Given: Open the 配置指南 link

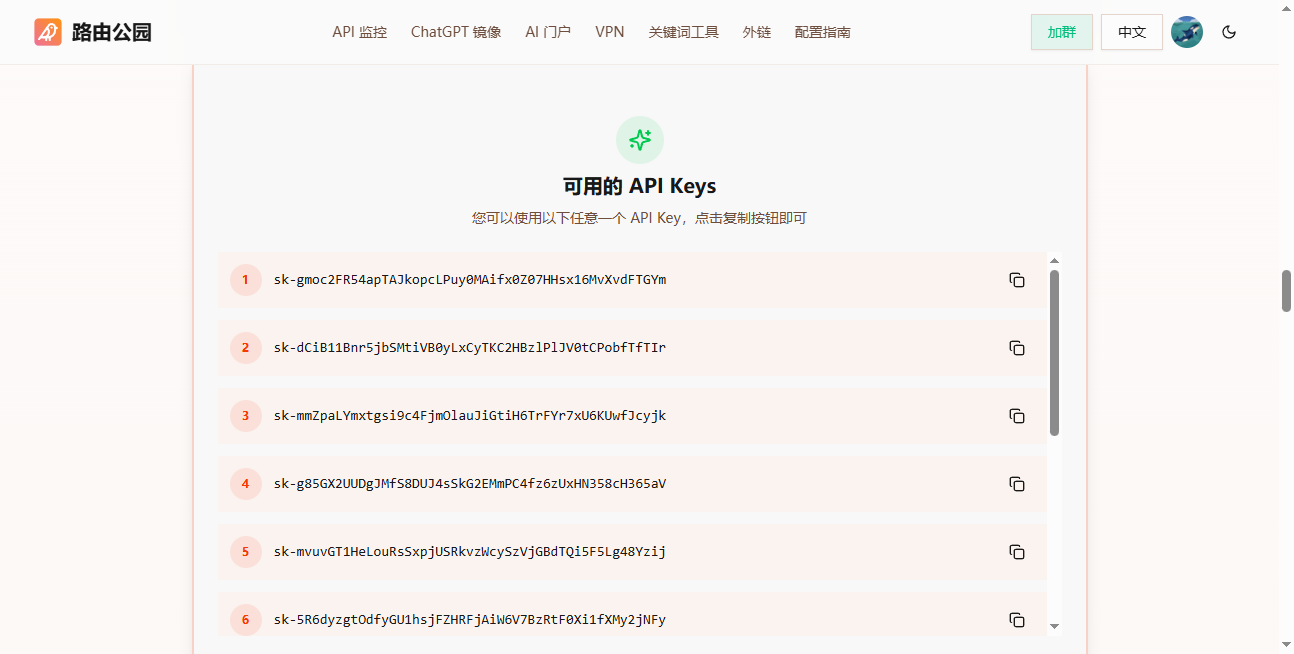Looking at the screenshot, I should coord(822,32).
